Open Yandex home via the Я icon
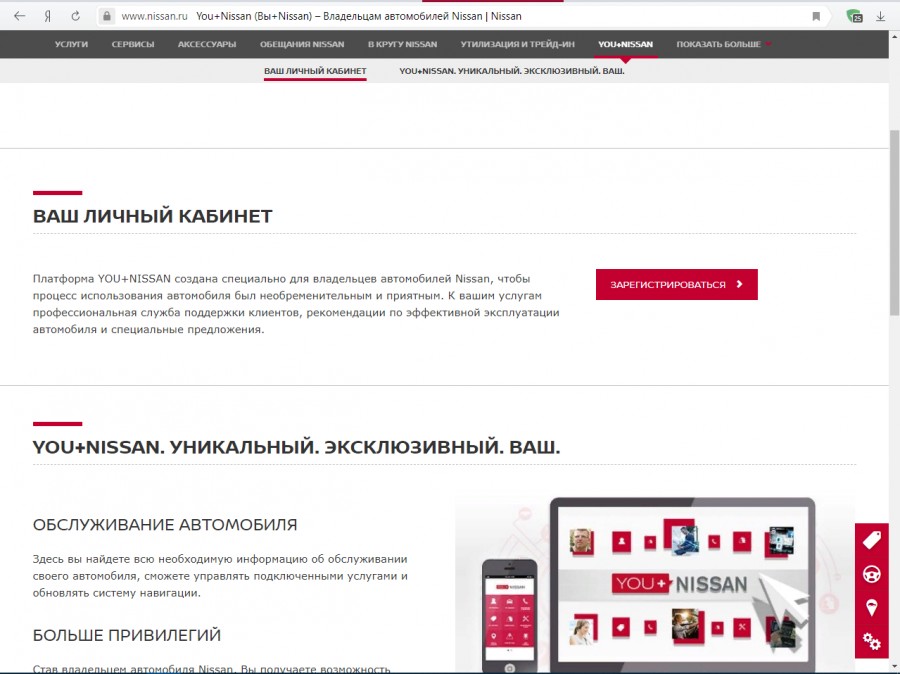900x674 pixels. point(48,16)
